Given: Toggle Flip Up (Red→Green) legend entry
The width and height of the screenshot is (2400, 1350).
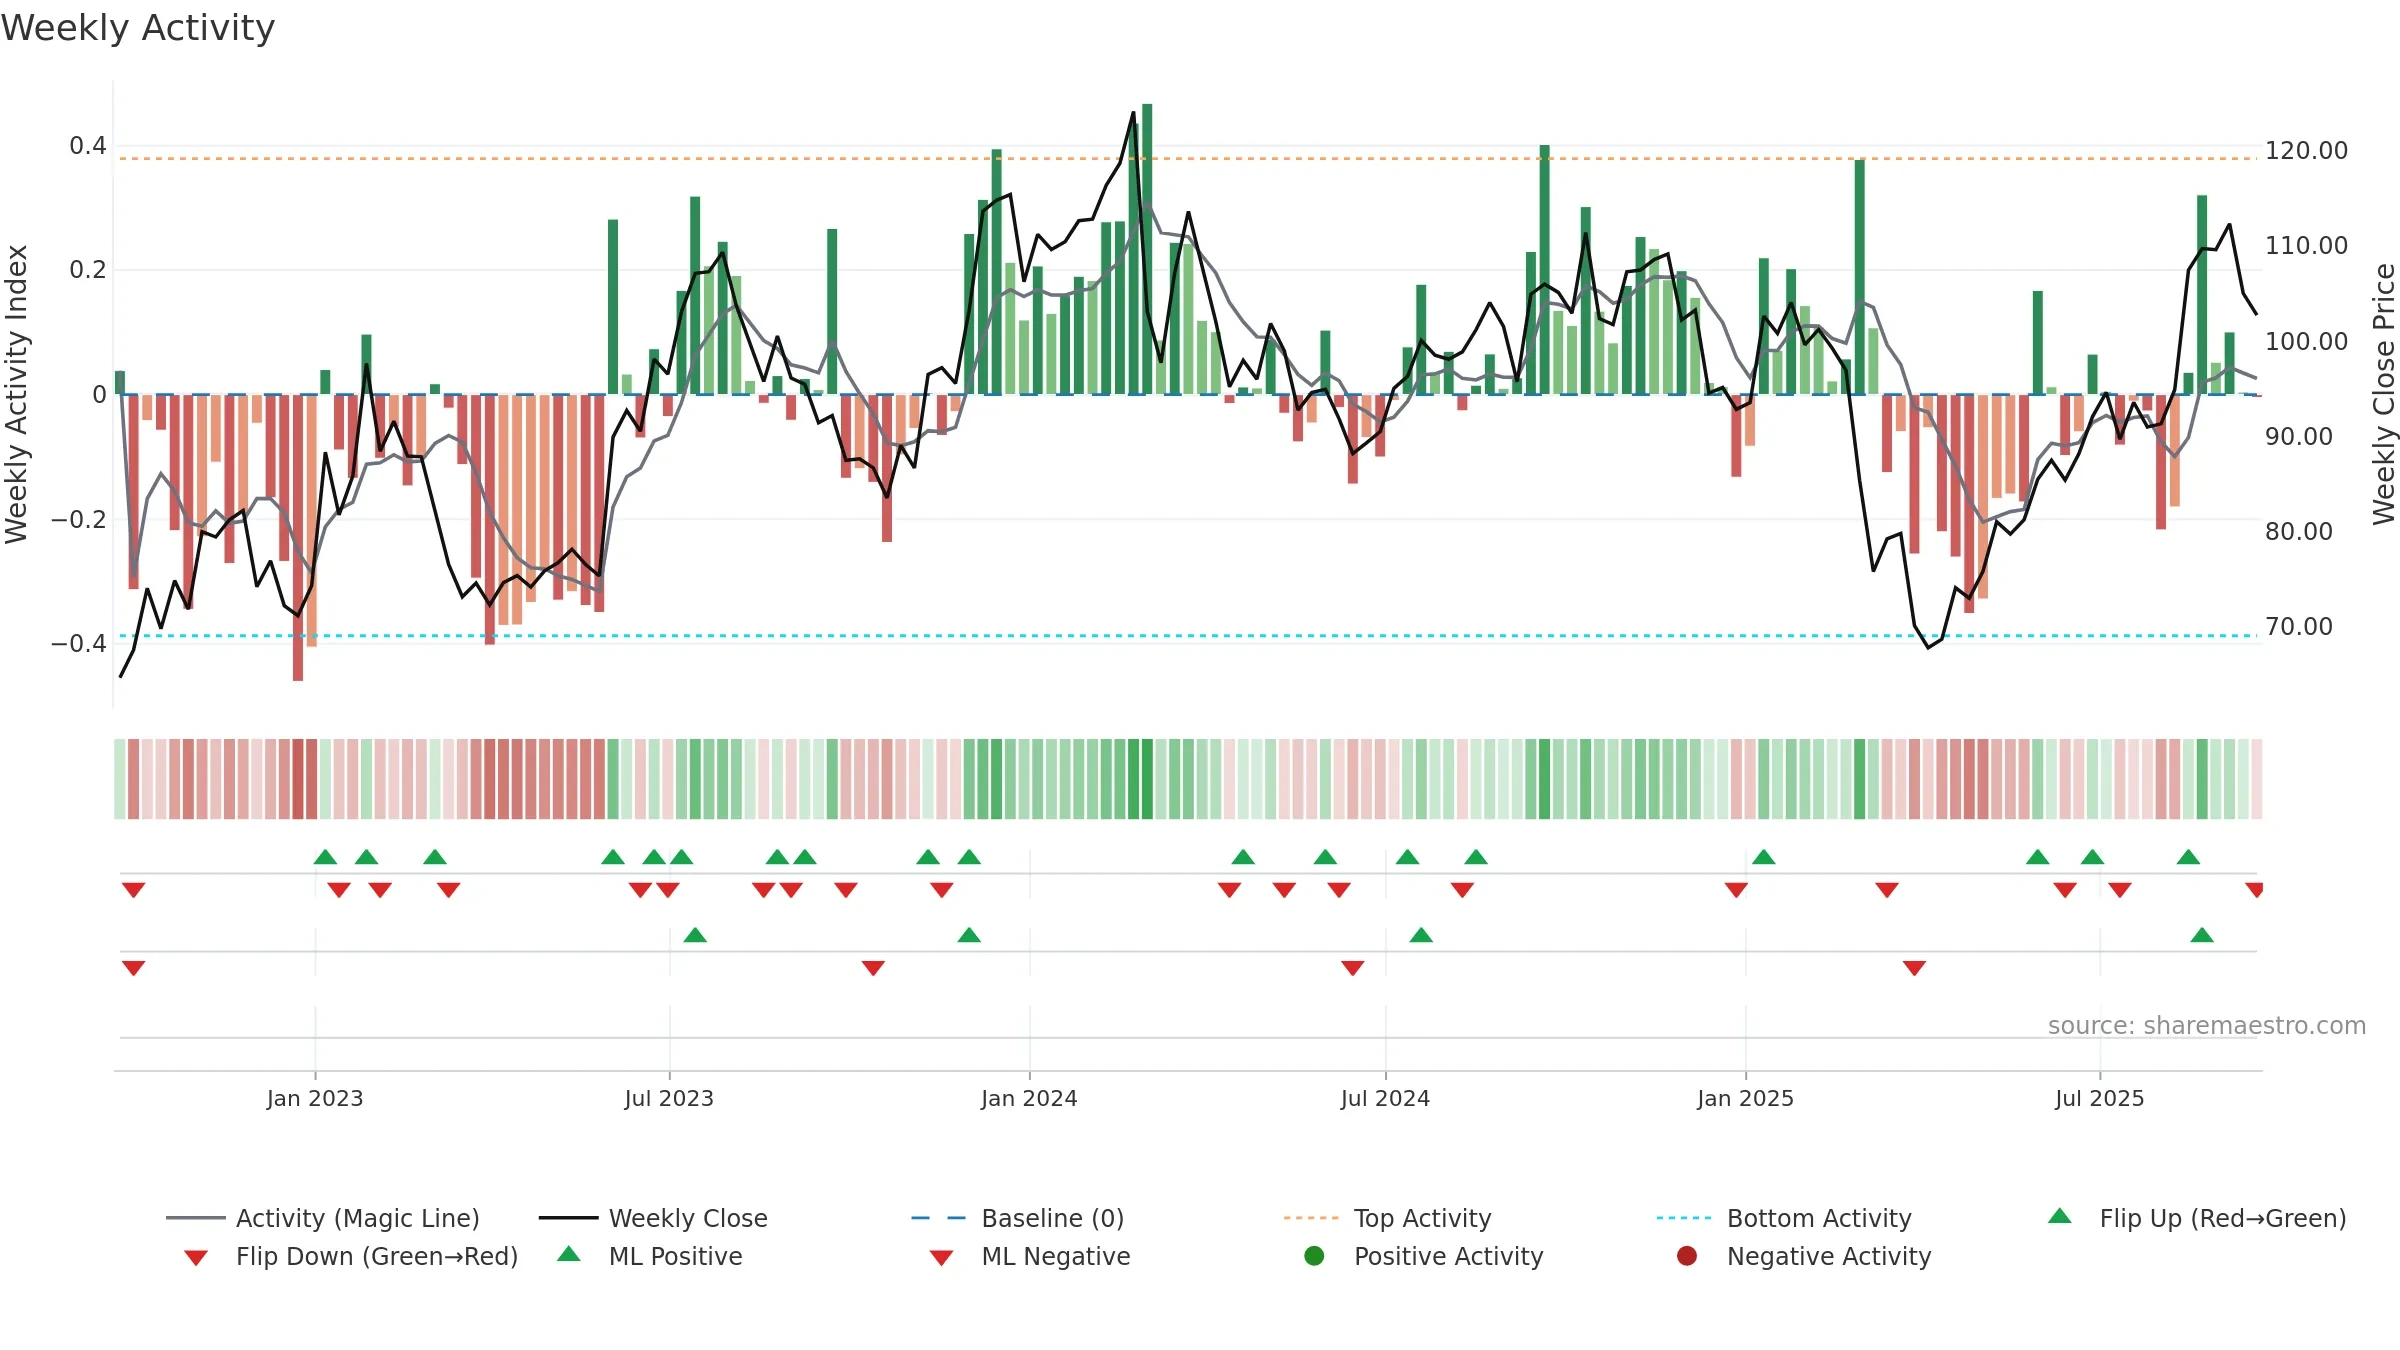Looking at the screenshot, I should click(x=2197, y=1218).
